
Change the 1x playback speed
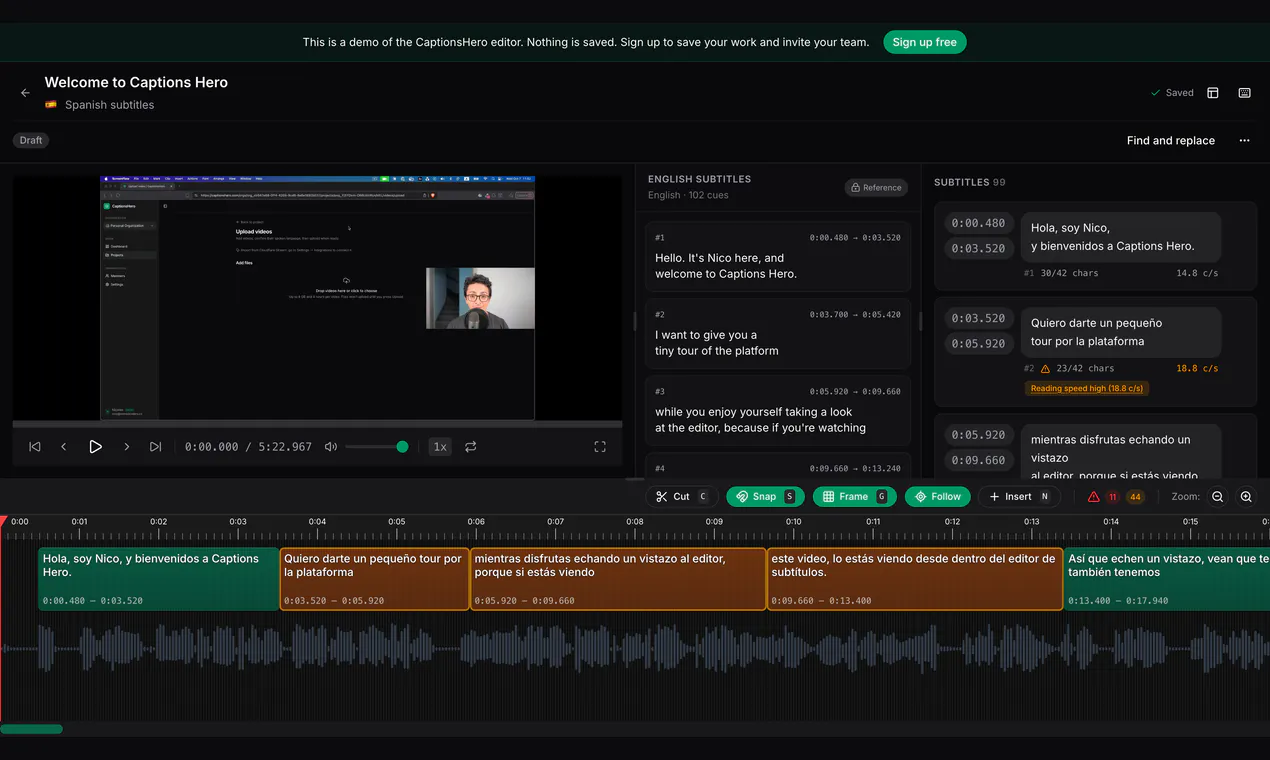pos(439,447)
